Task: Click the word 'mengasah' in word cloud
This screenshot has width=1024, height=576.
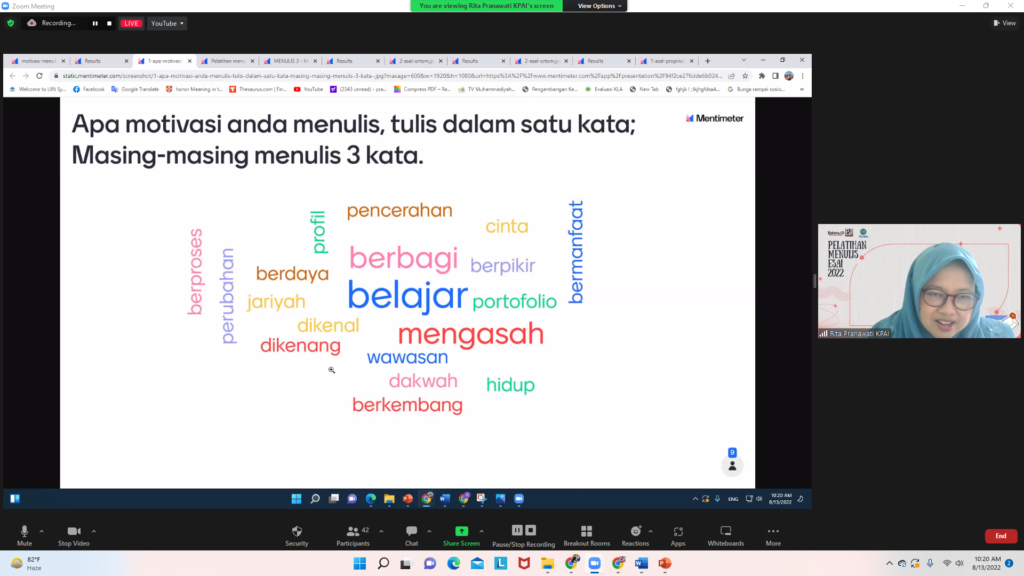Action: tap(471, 334)
